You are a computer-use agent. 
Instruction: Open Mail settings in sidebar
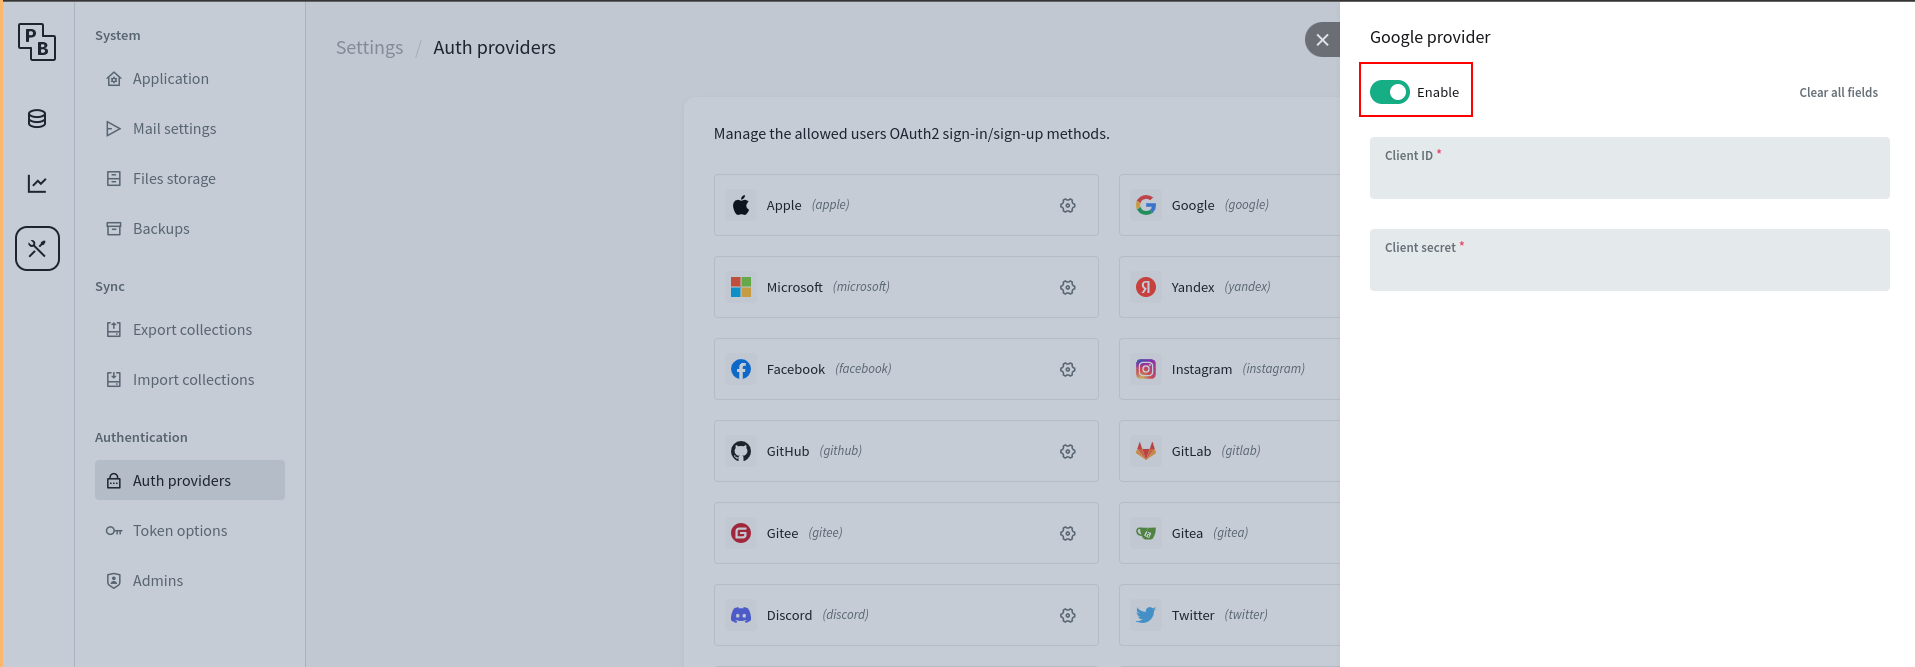pos(174,129)
